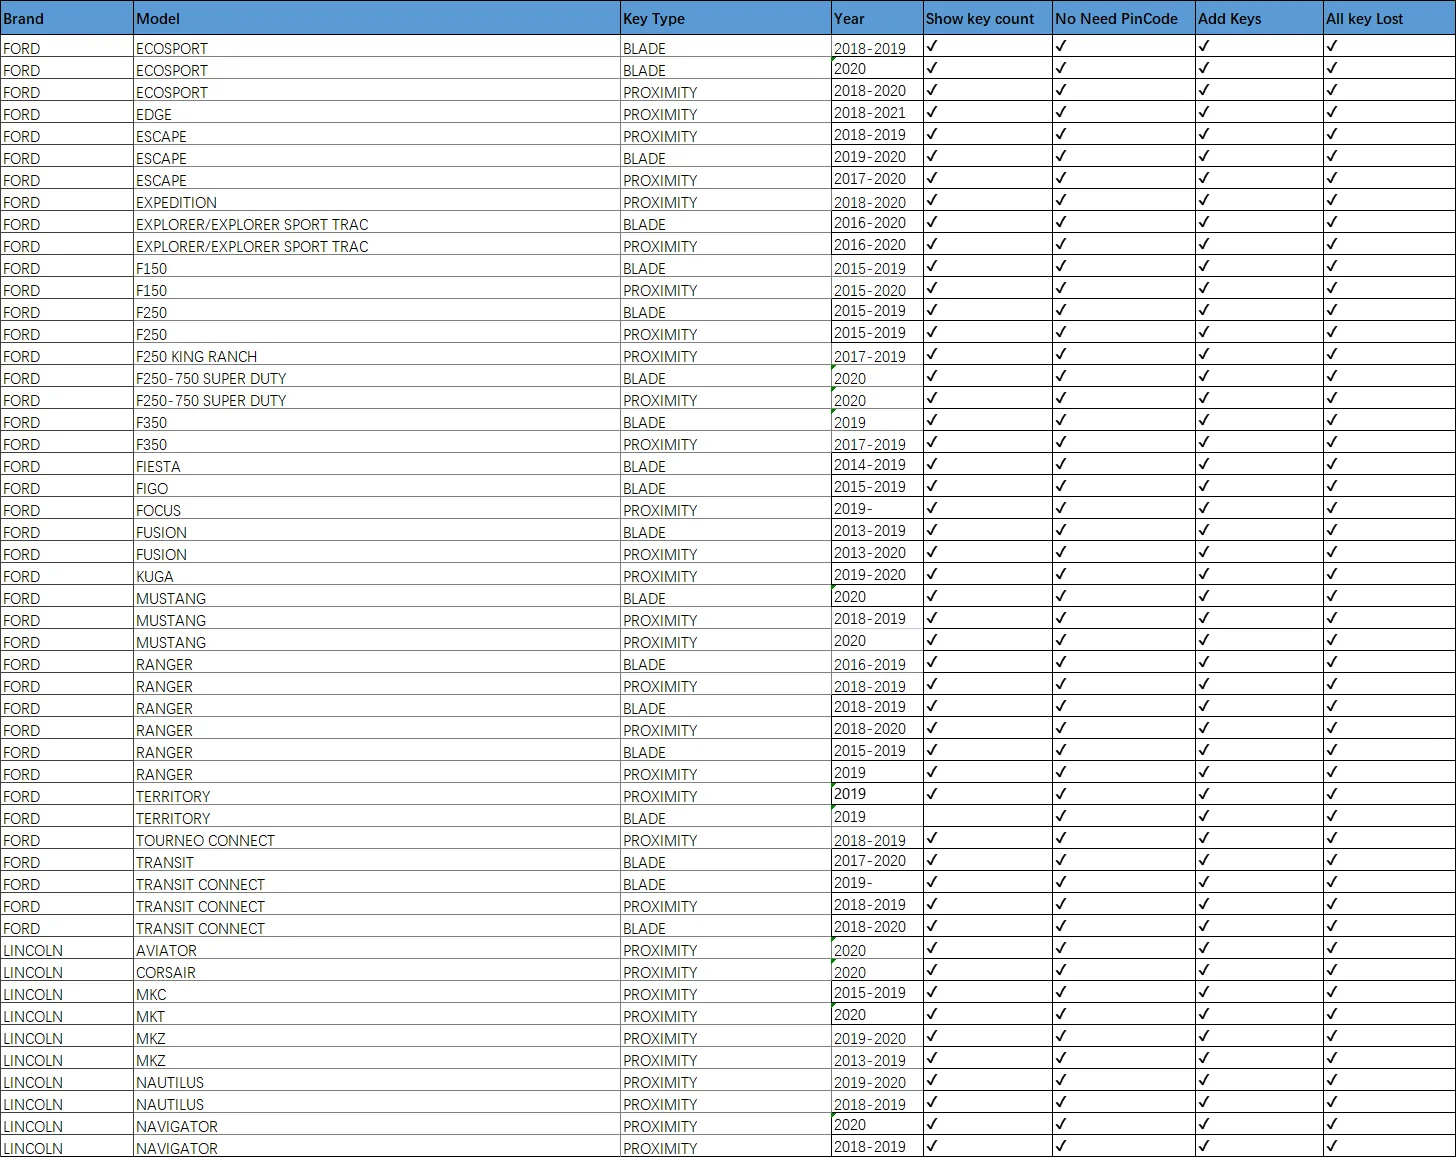
Task: Click the All key Lost checkmark for FIGO
Action: [x=1332, y=486]
